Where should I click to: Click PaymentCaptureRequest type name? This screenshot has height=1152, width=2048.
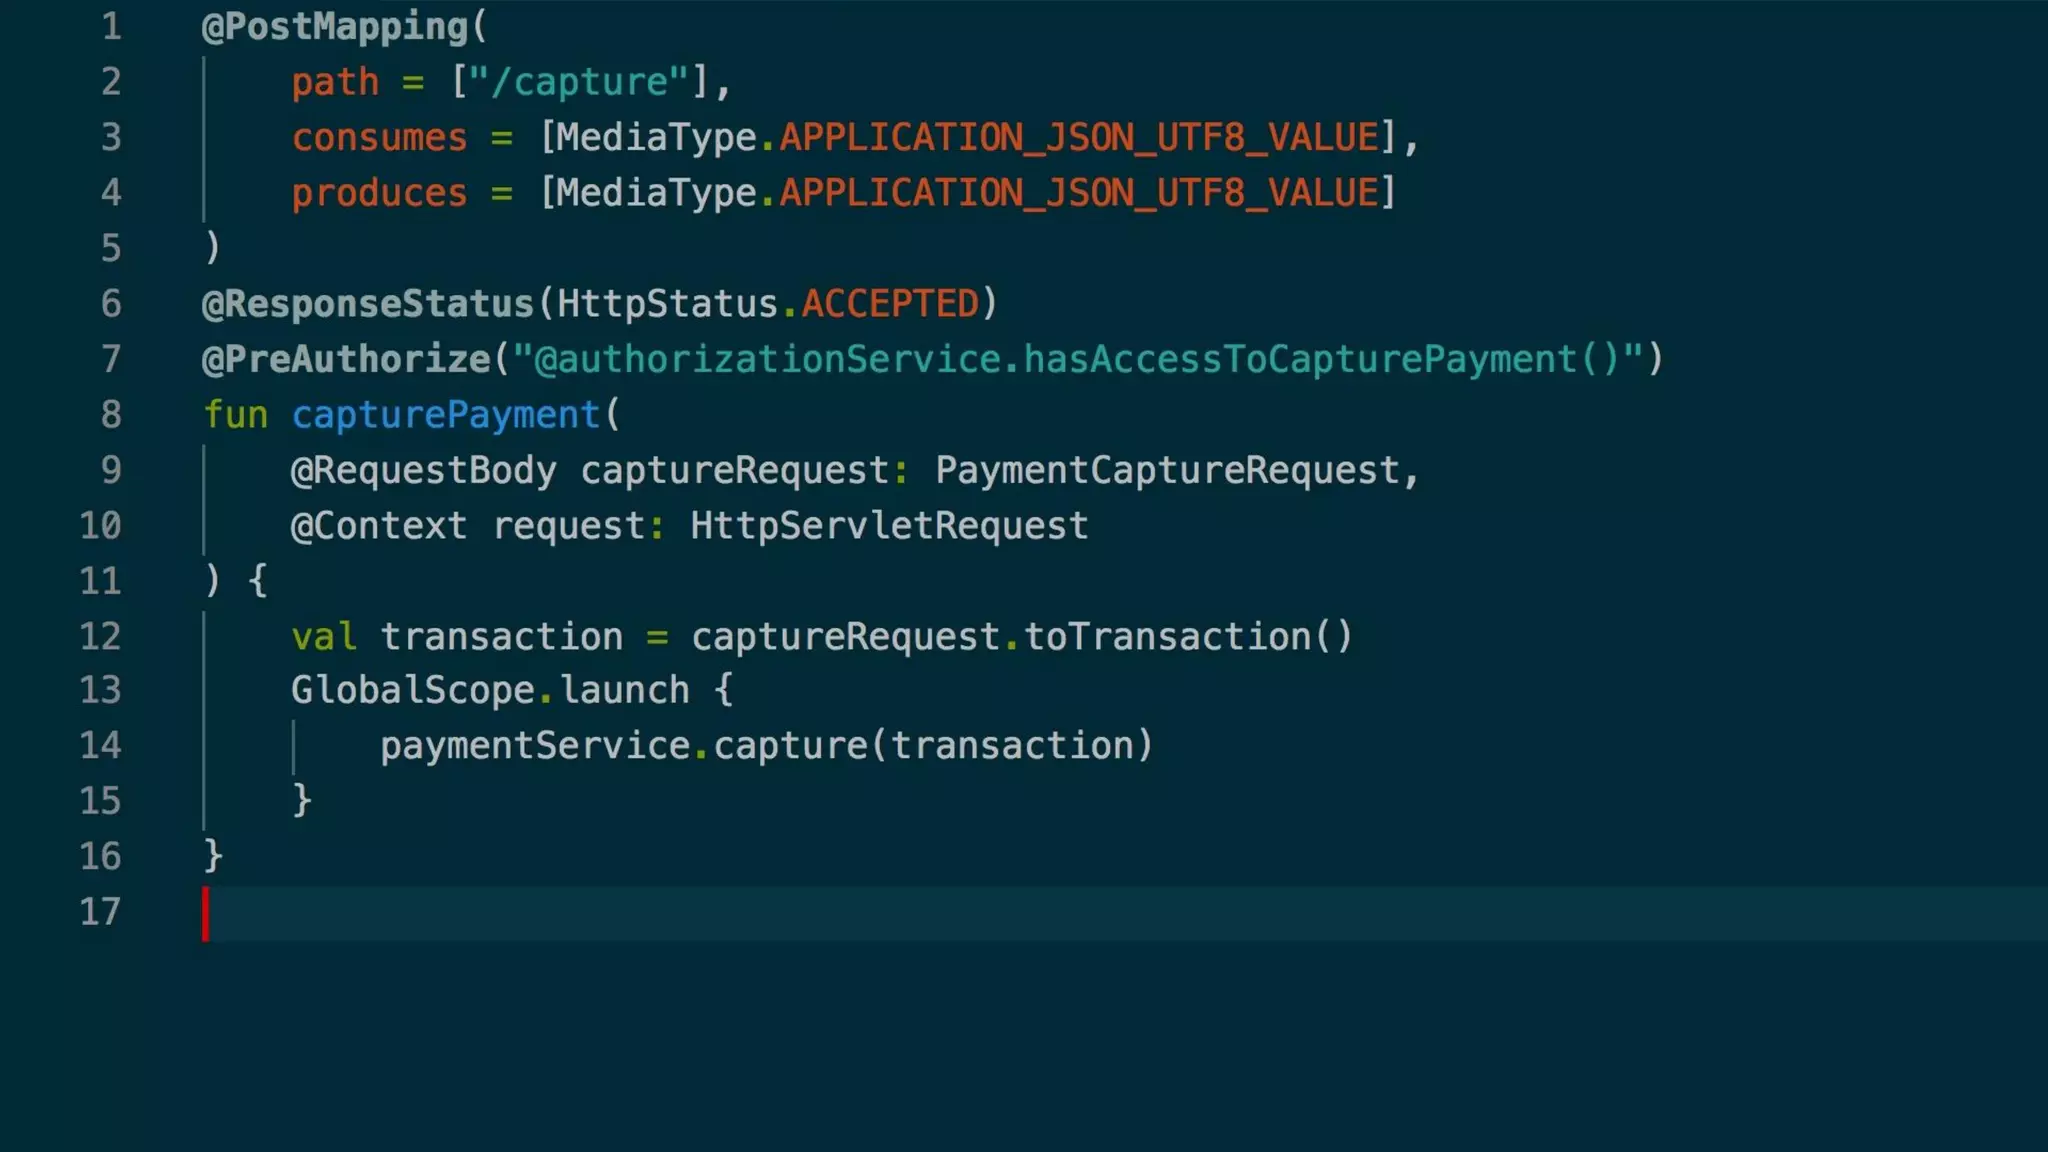1167,470
